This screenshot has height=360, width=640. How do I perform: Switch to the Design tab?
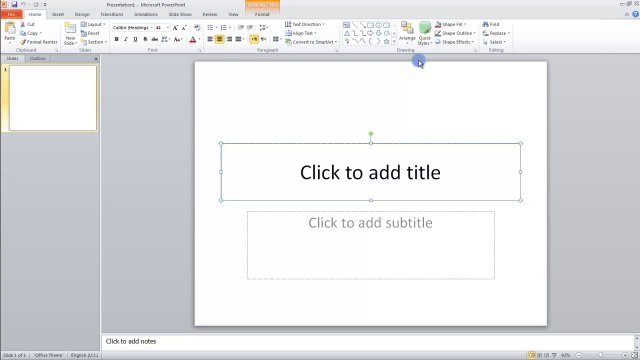click(x=82, y=14)
